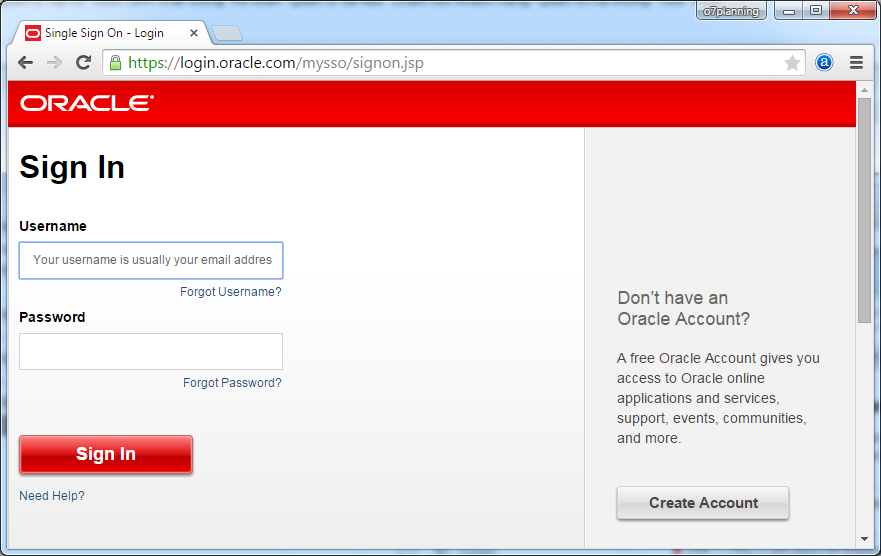Click the scroll up arrow
881x556 pixels.
(x=864, y=90)
